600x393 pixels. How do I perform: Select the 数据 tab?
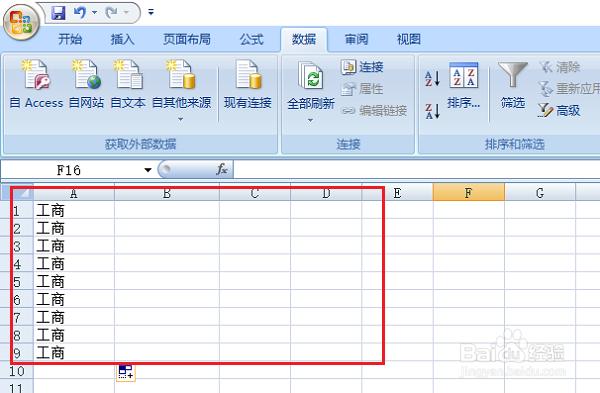coord(304,39)
